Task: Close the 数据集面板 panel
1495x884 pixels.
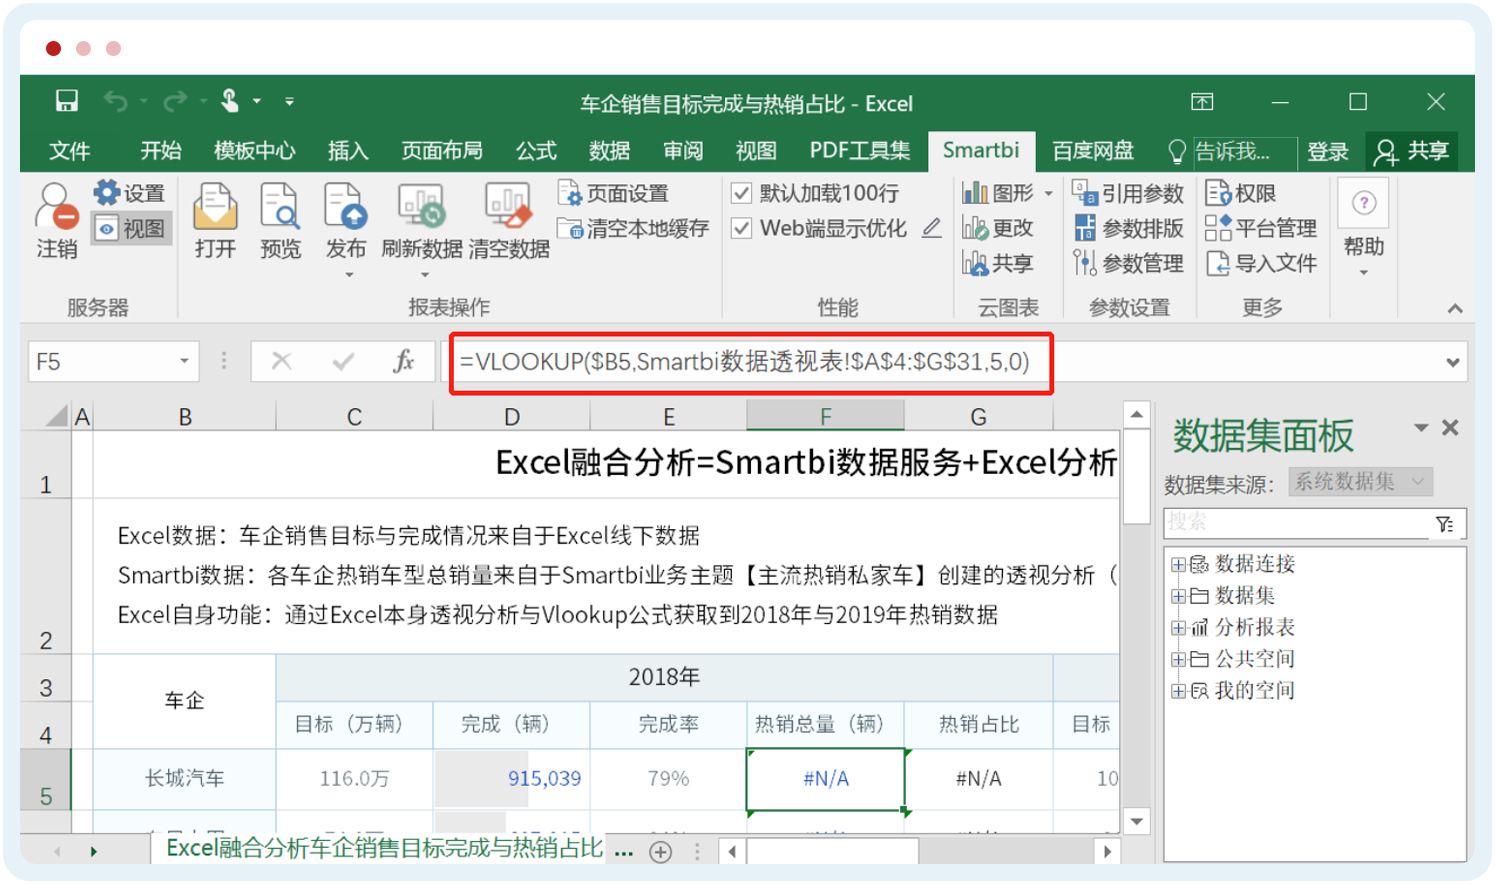Action: click(x=1450, y=428)
